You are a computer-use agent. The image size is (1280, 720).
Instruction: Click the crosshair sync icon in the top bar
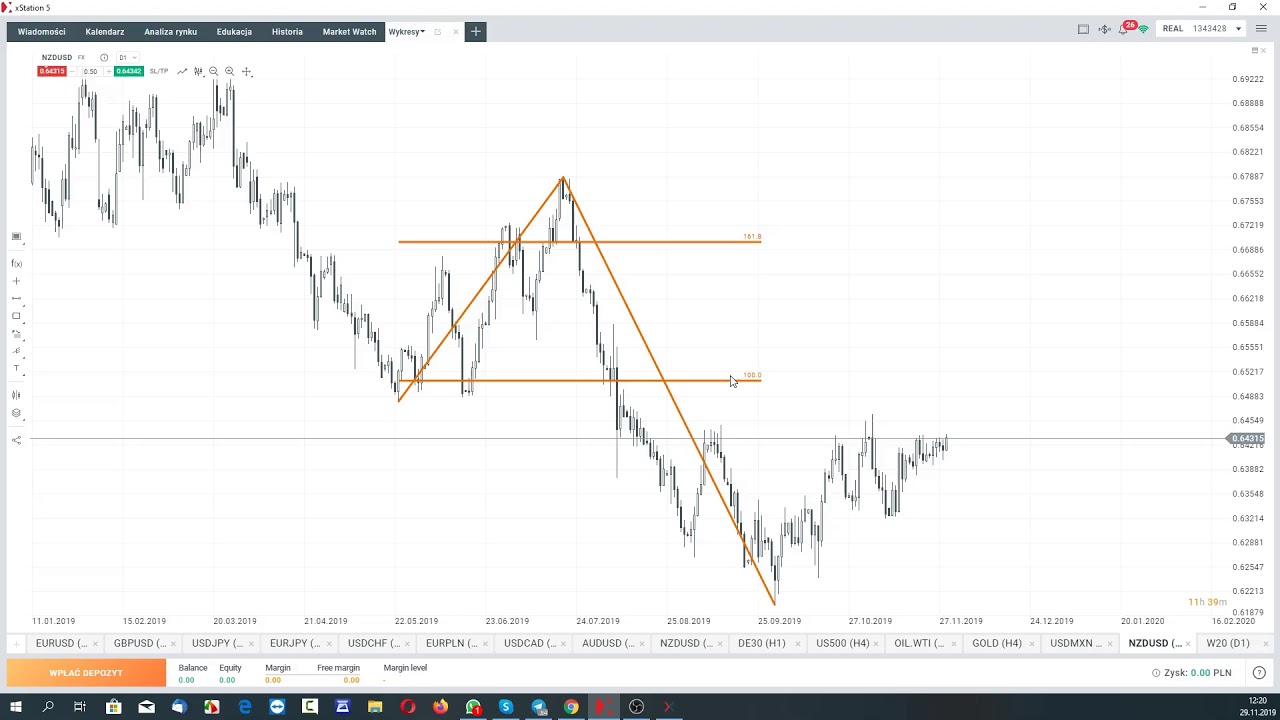[x=1104, y=29]
